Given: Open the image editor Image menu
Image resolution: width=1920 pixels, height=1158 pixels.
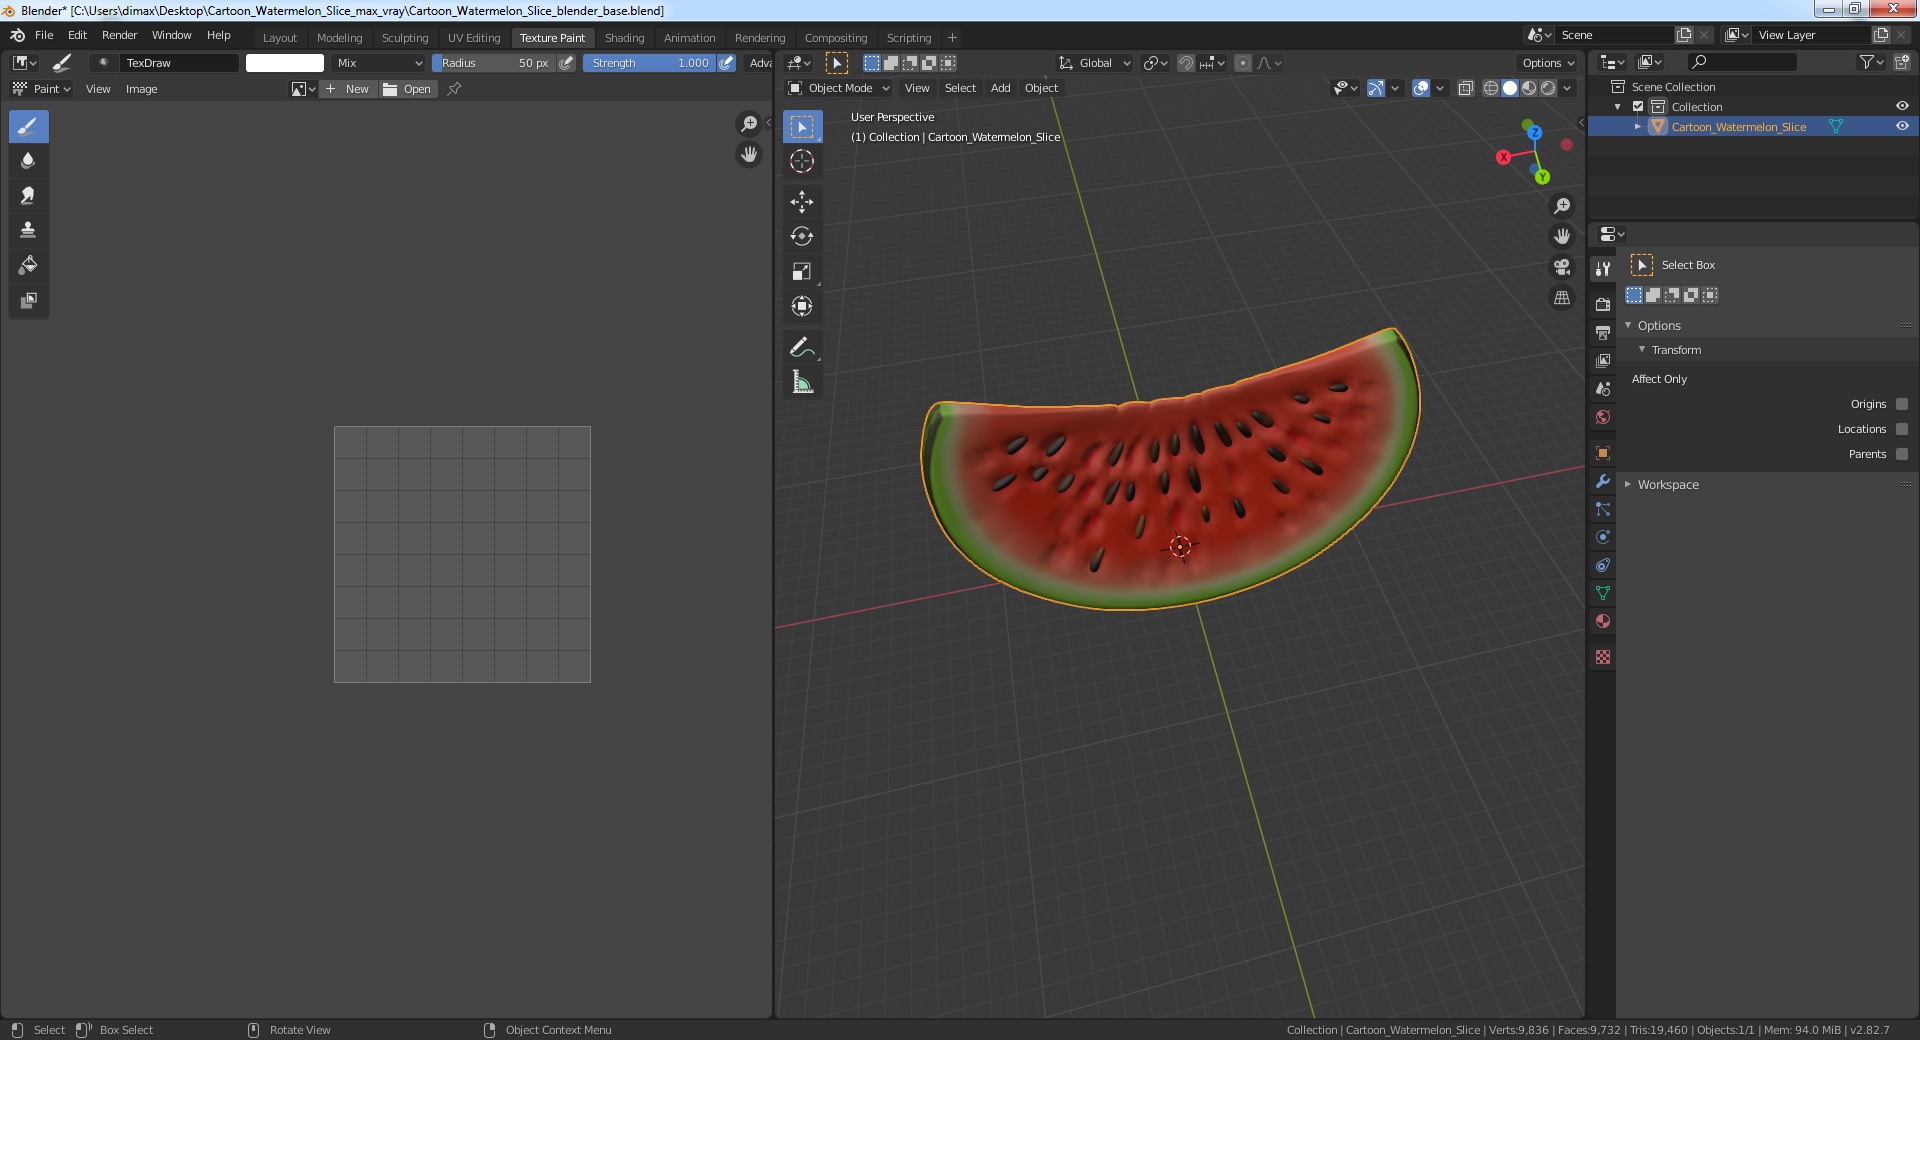Looking at the screenshot, I should [x=141, y=89].
